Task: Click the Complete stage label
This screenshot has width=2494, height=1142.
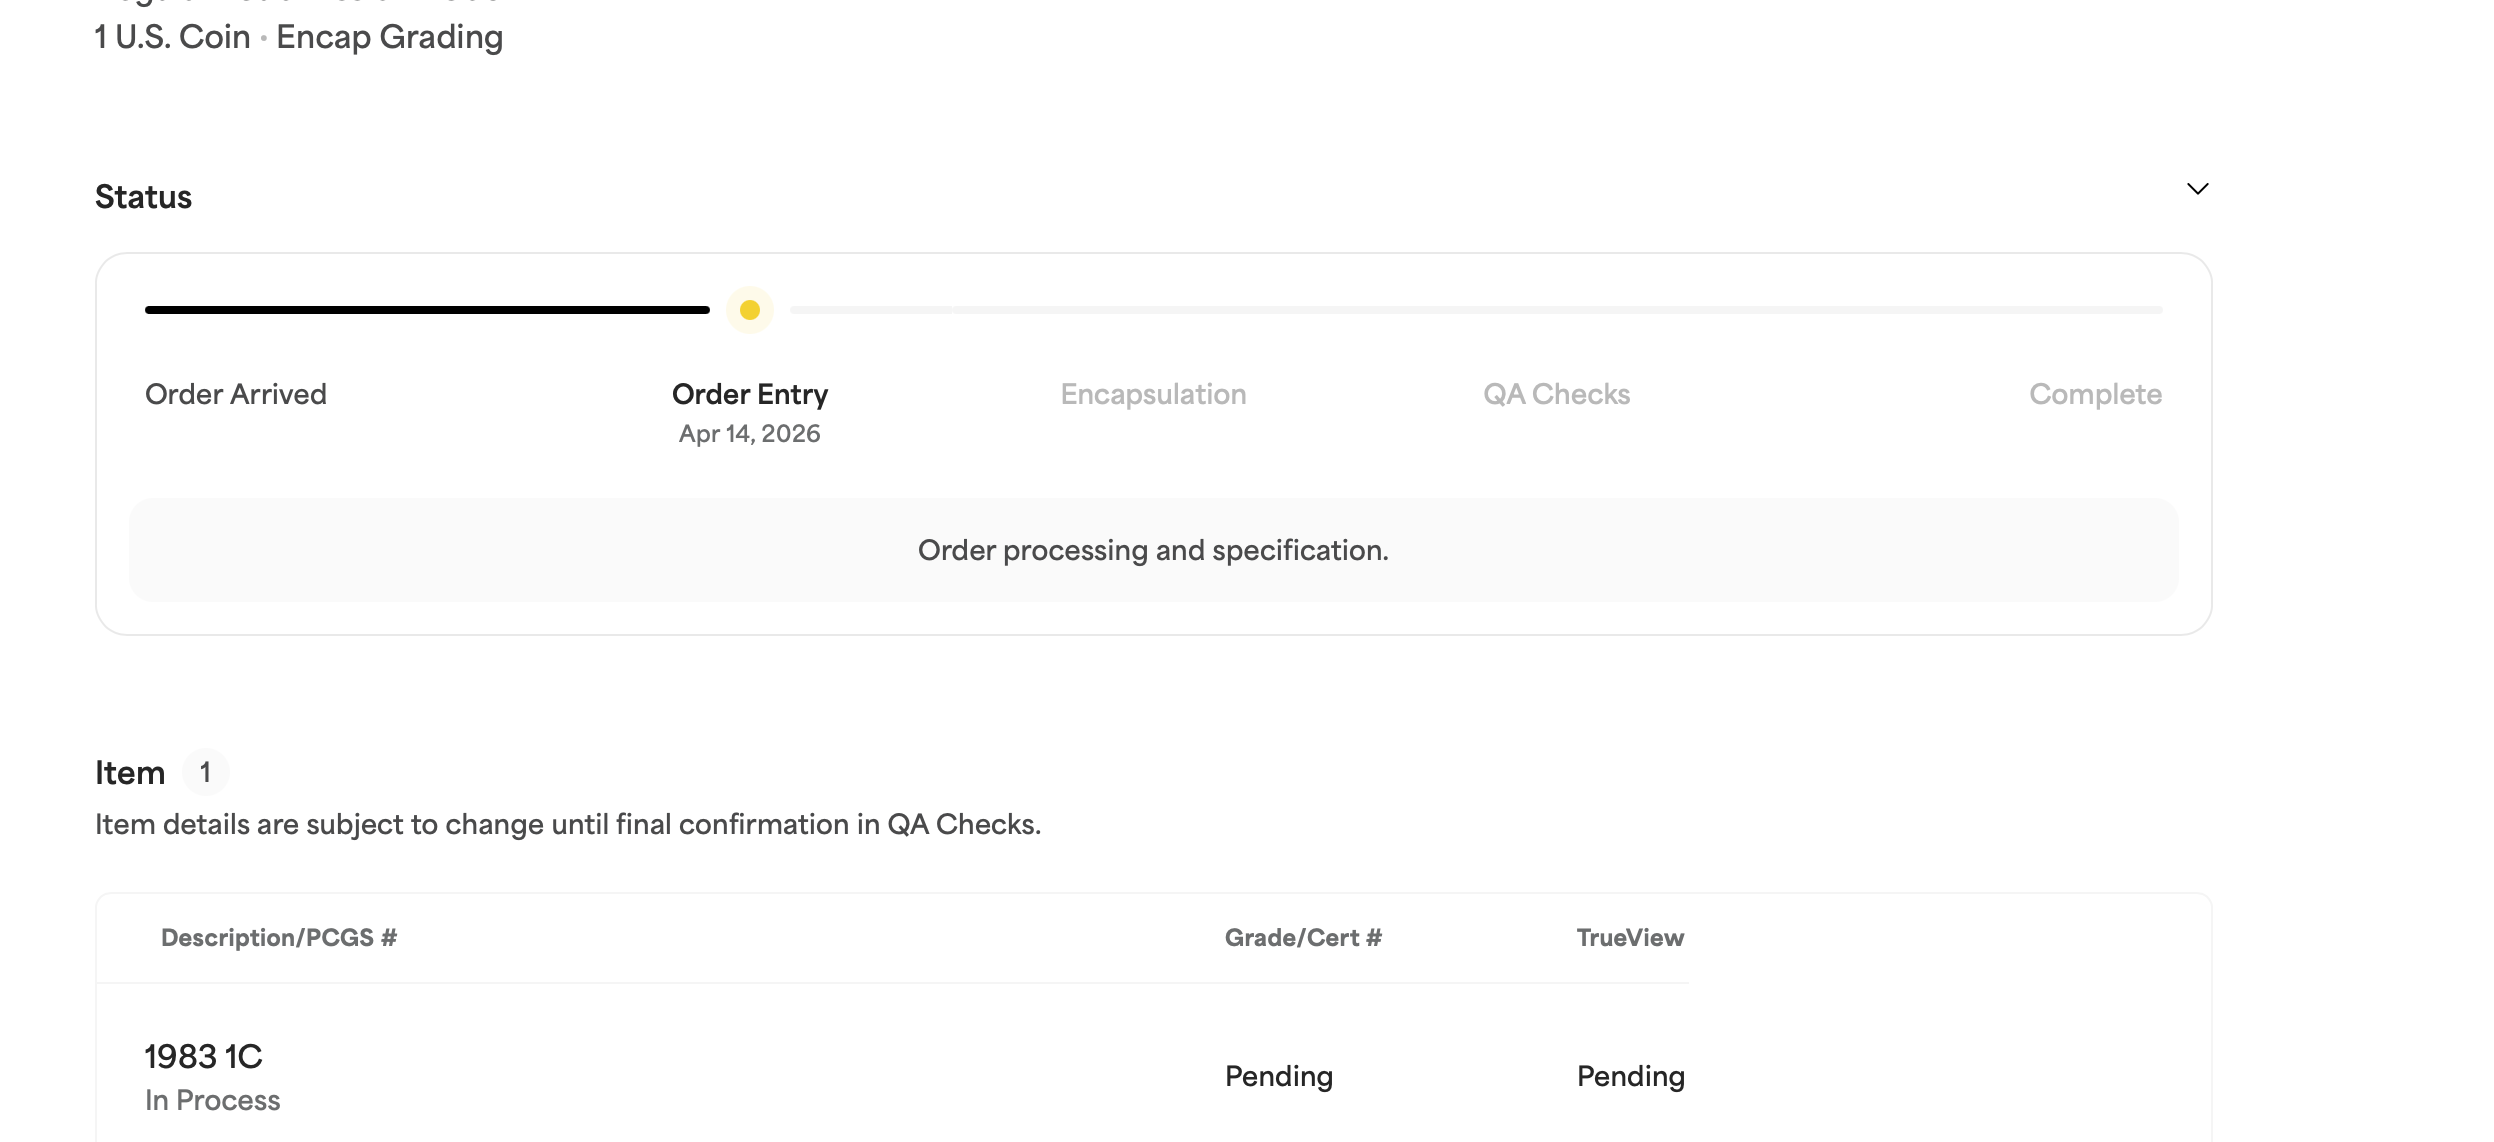Action: (2095, 394)
